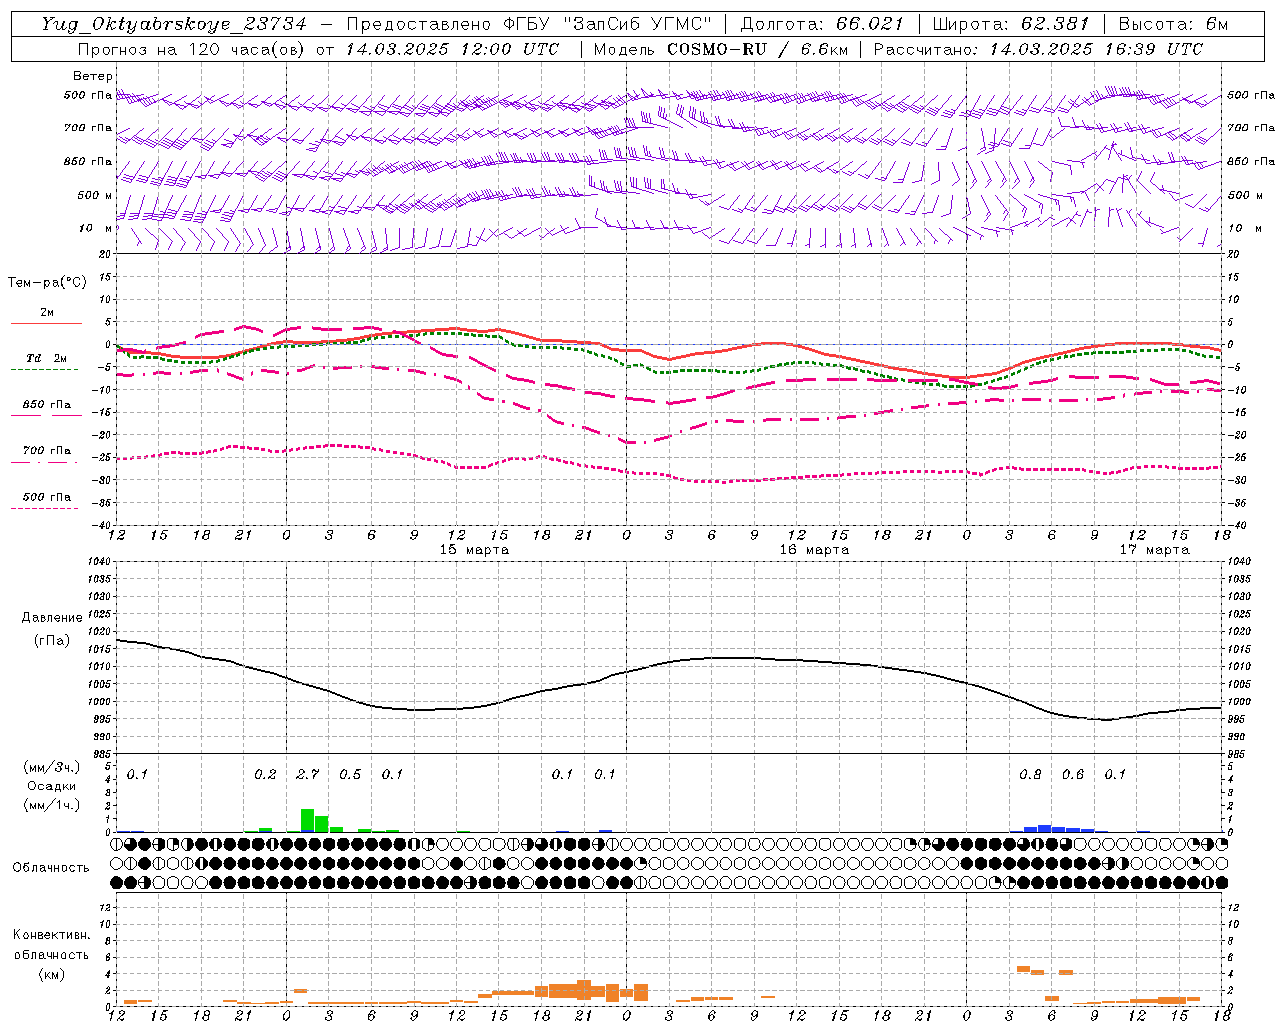Click the Конвективн. panel label
The image size is (1280, 1024).
(51, 935)
